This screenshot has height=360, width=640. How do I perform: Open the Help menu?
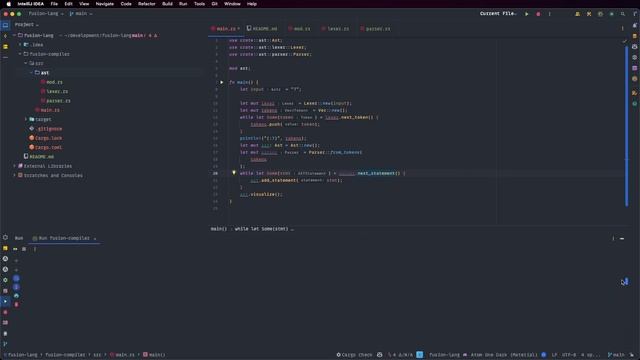coord(252,4)
